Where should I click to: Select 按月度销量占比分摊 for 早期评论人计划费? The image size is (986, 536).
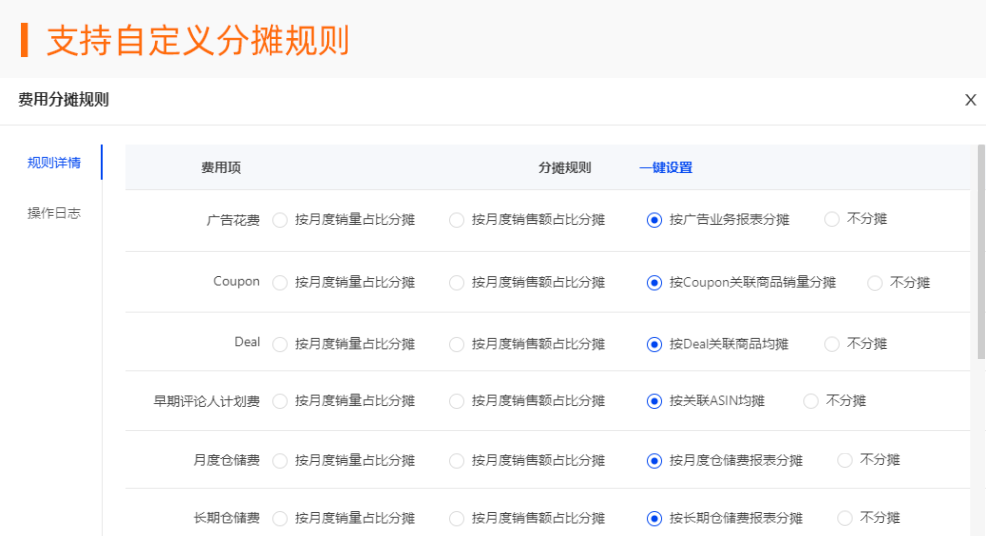280,401
